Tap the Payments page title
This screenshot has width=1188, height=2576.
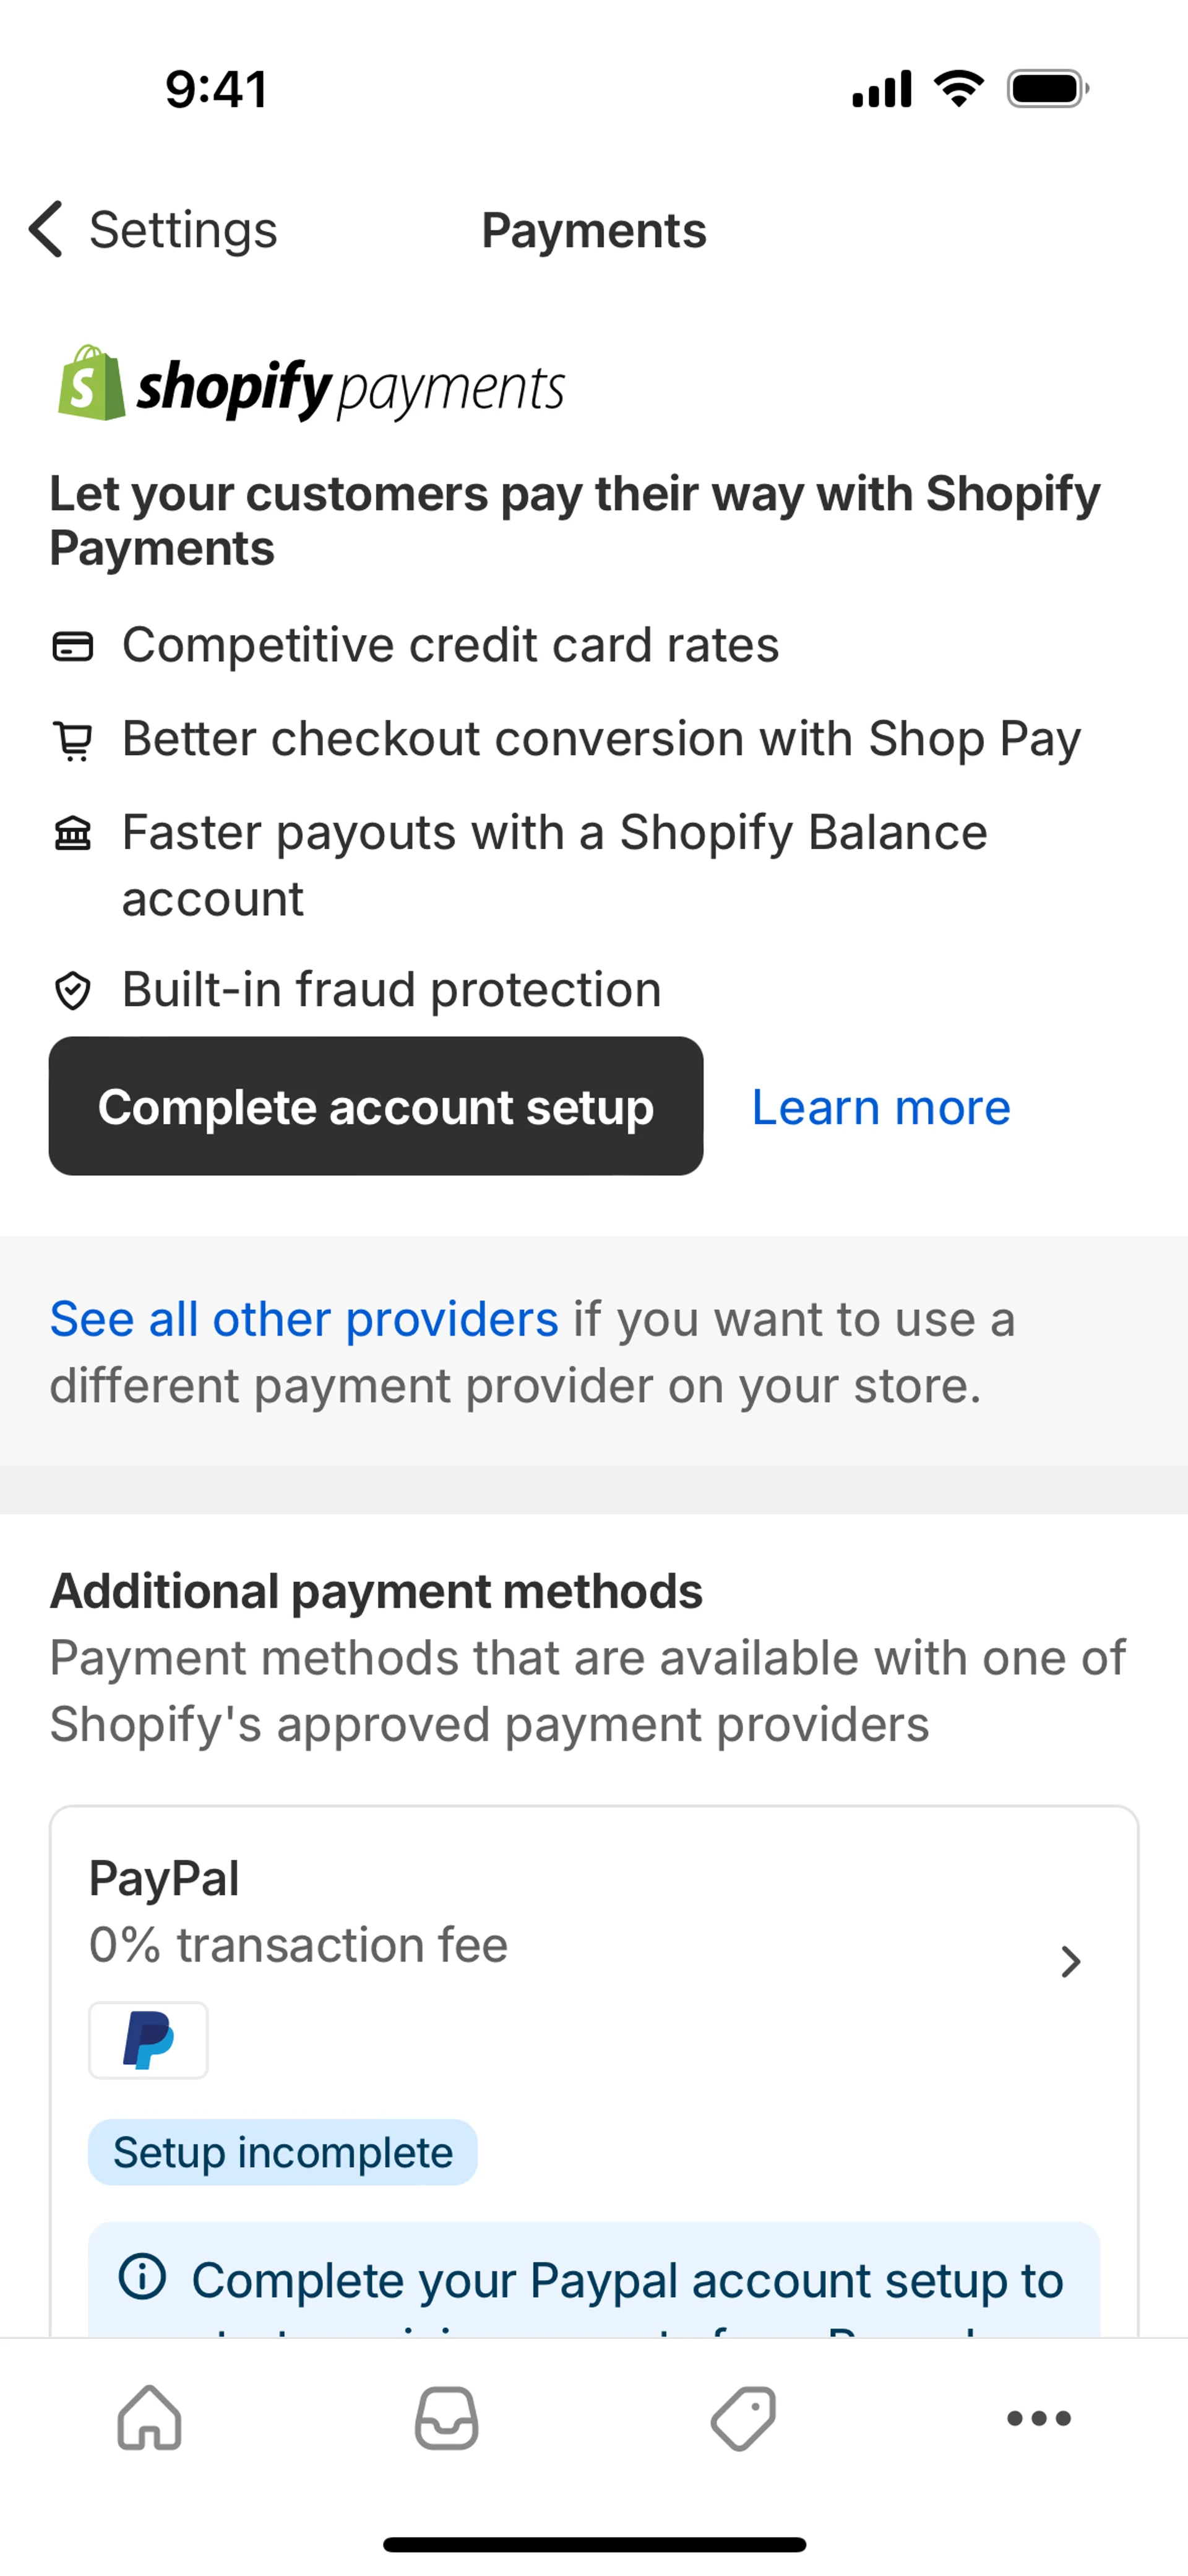coord(594,230)
